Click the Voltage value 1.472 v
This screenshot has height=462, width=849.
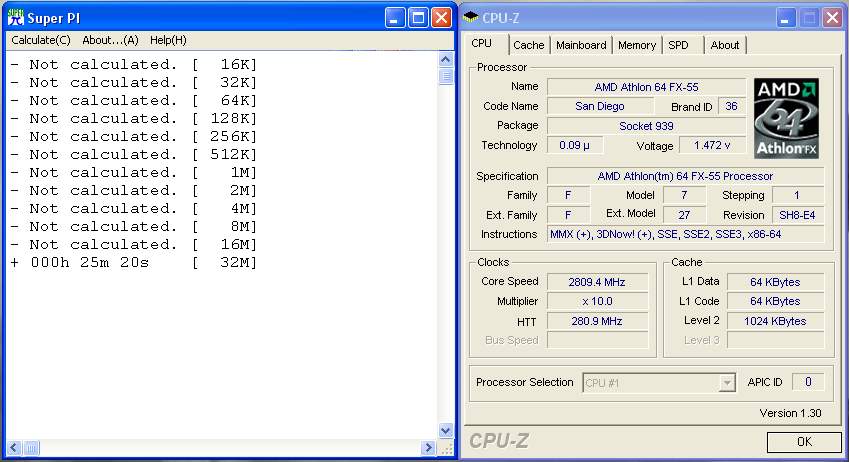click(x=712, y=146)
